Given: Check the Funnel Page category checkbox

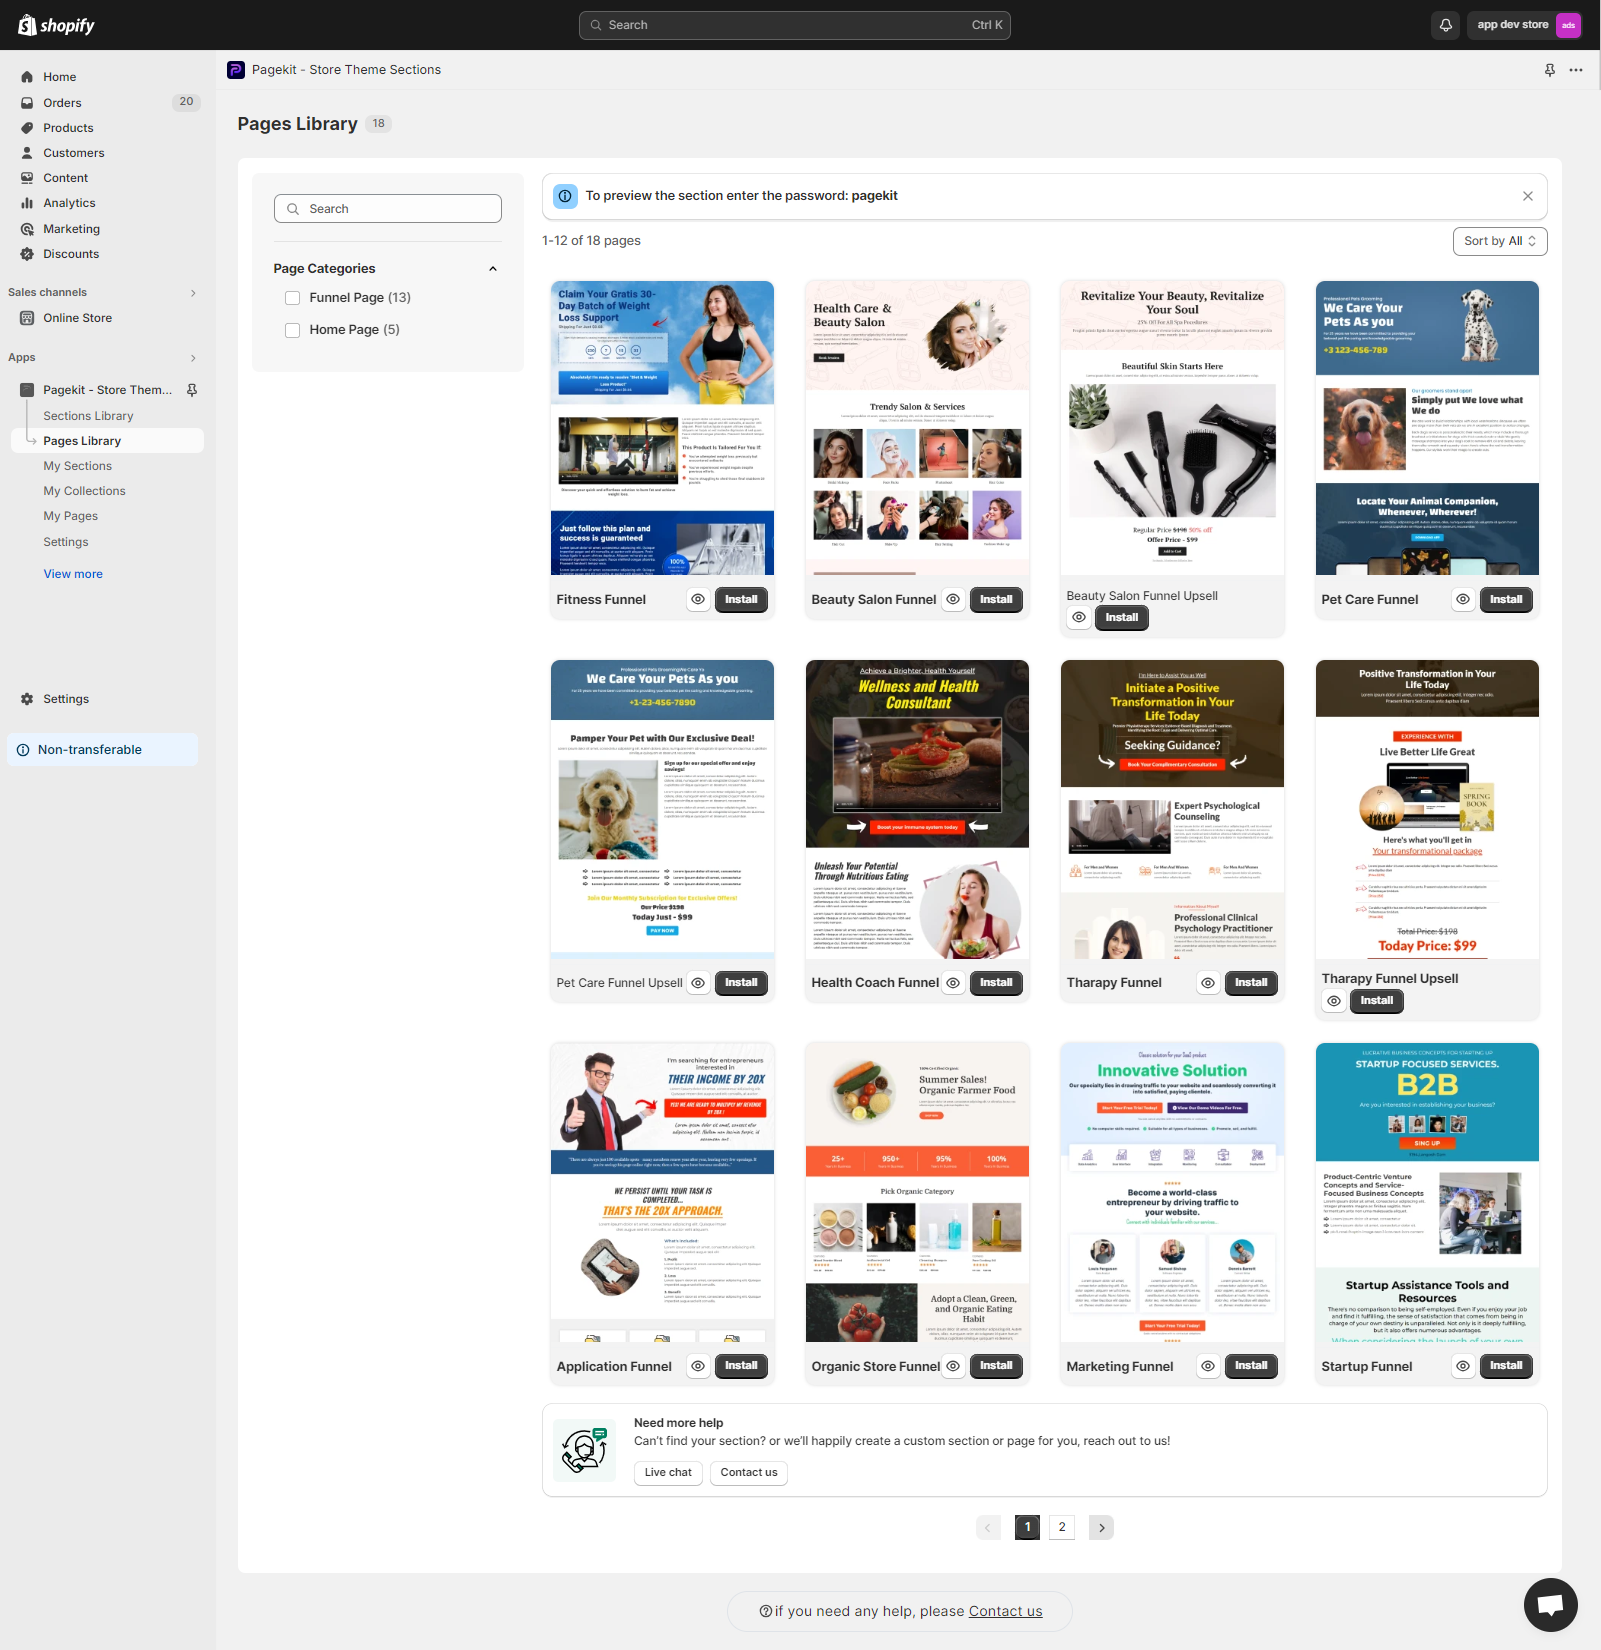Looking at the screenshot, I should pyautogui.click(x=293, y=298).
